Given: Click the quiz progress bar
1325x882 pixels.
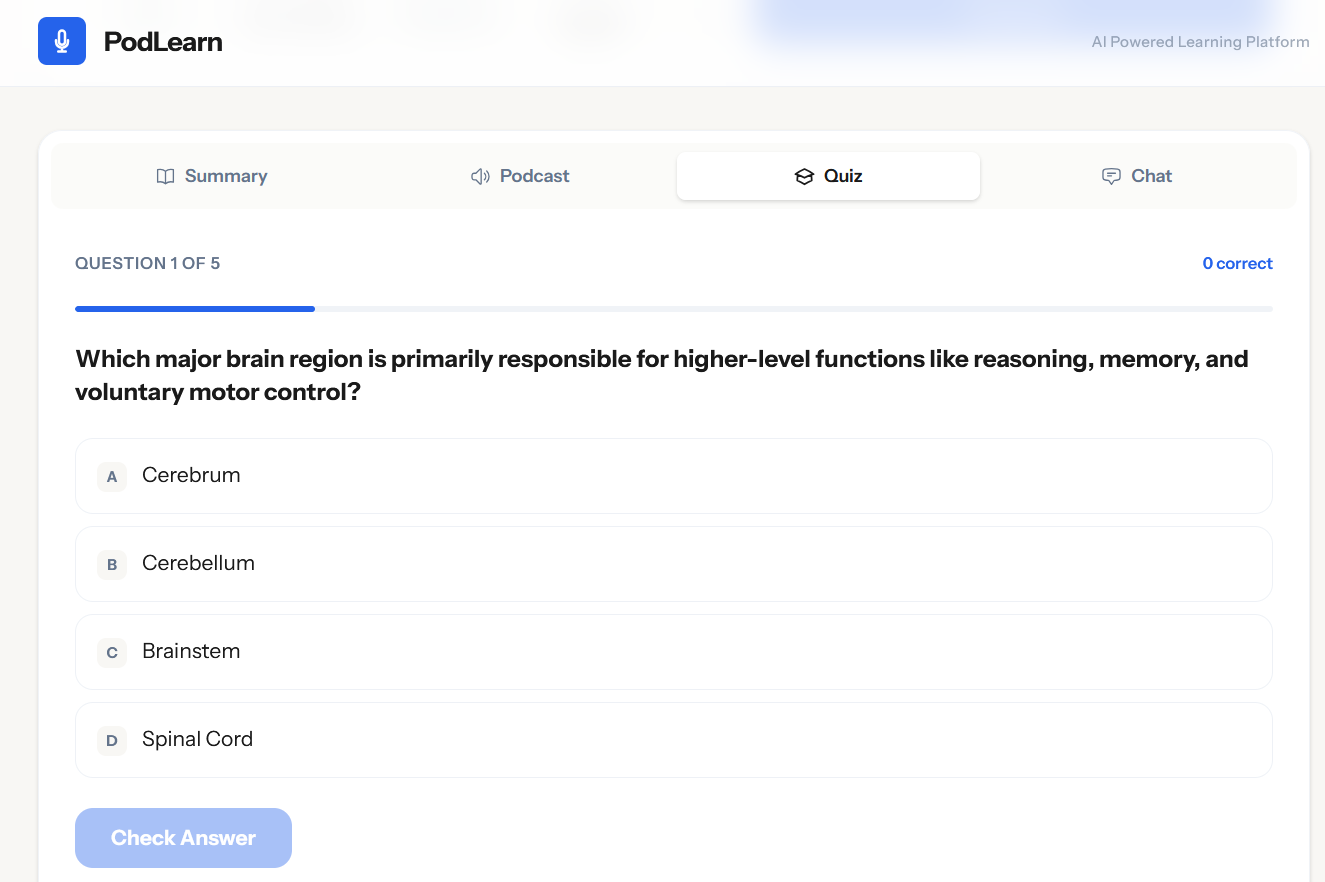Looking at the screenshot, I should (673, 308).
